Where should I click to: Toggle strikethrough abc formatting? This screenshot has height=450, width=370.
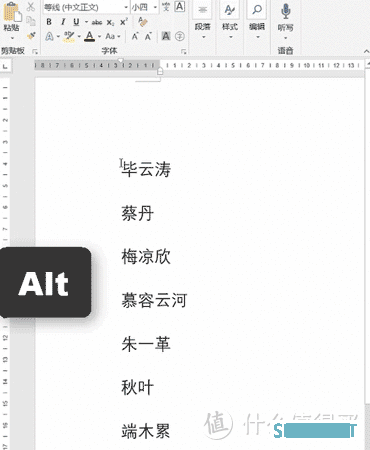tap(97, 22)
